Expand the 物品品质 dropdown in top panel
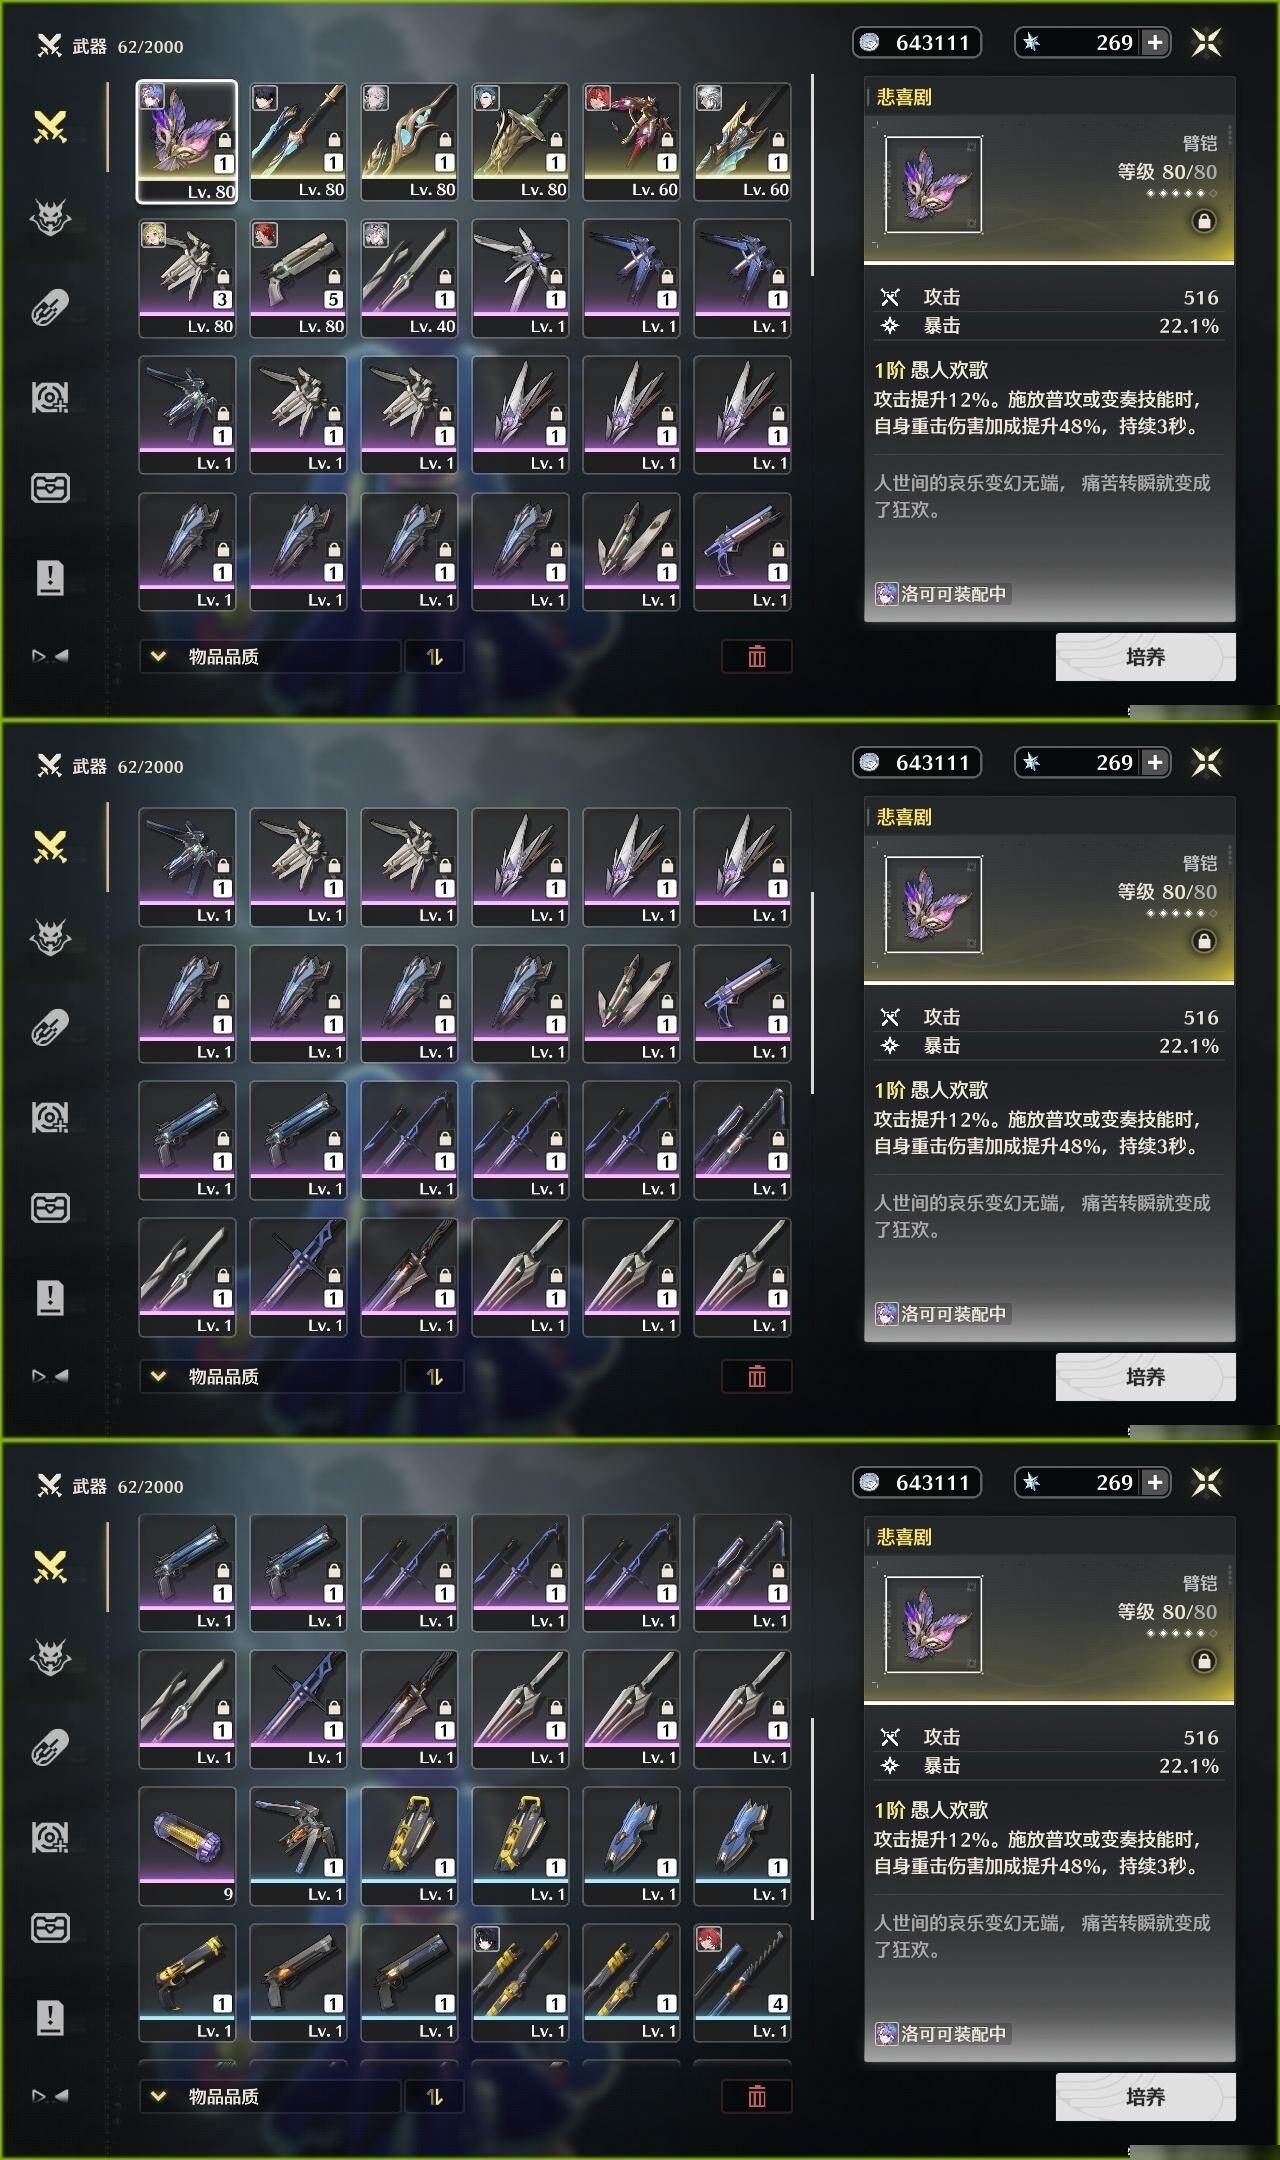This screenshot has width=1280, height=2160. coord(270,657)
